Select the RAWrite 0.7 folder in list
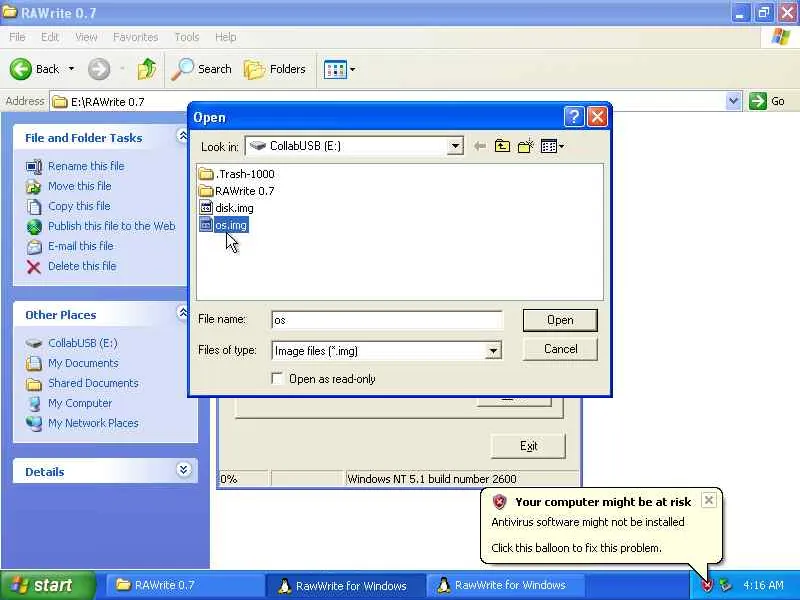Screen dimensions: 800x600 237,191
